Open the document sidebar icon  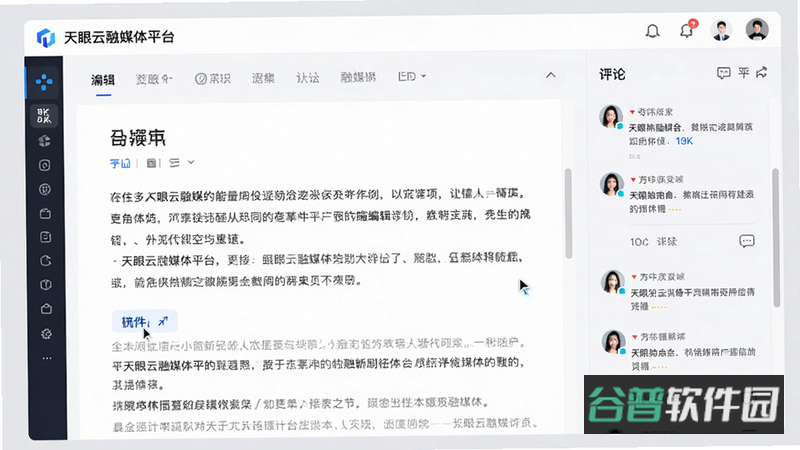45,237
